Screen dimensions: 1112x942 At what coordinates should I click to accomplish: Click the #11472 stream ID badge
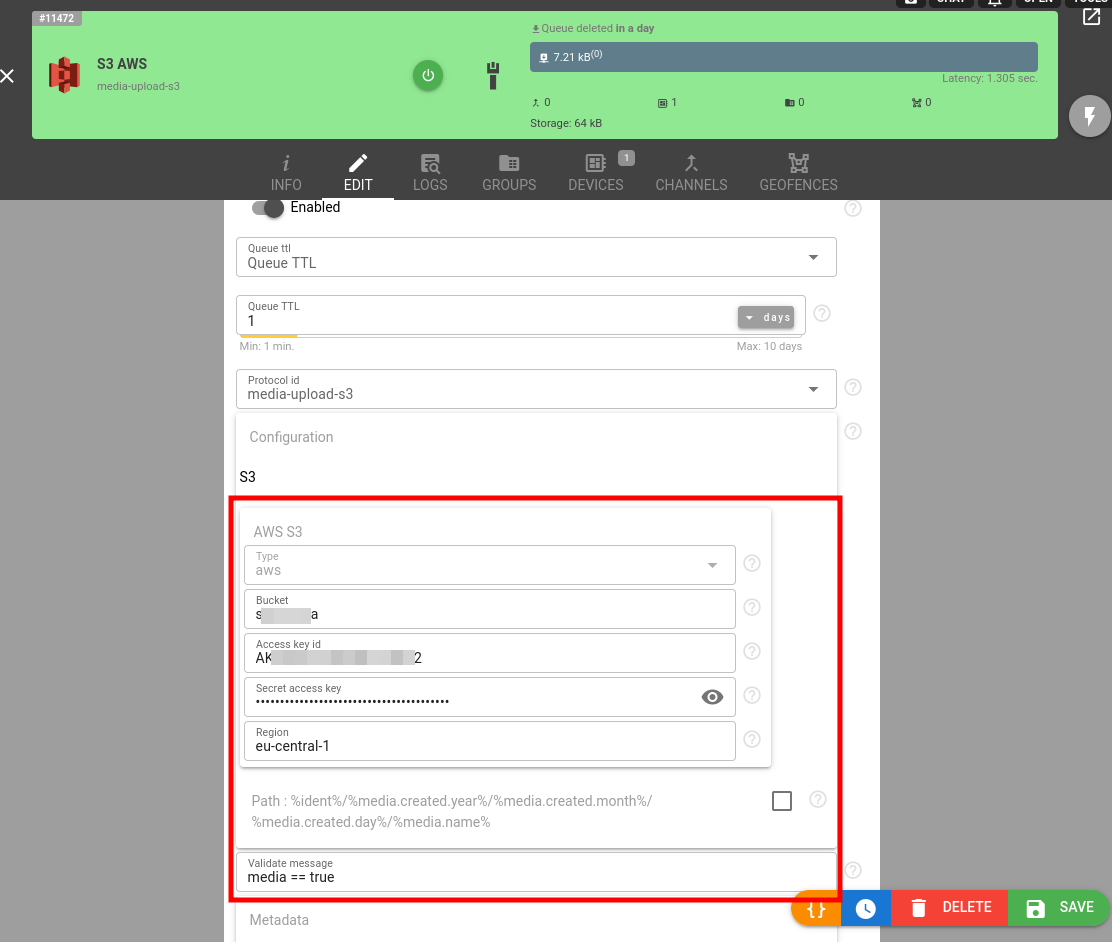57,18
